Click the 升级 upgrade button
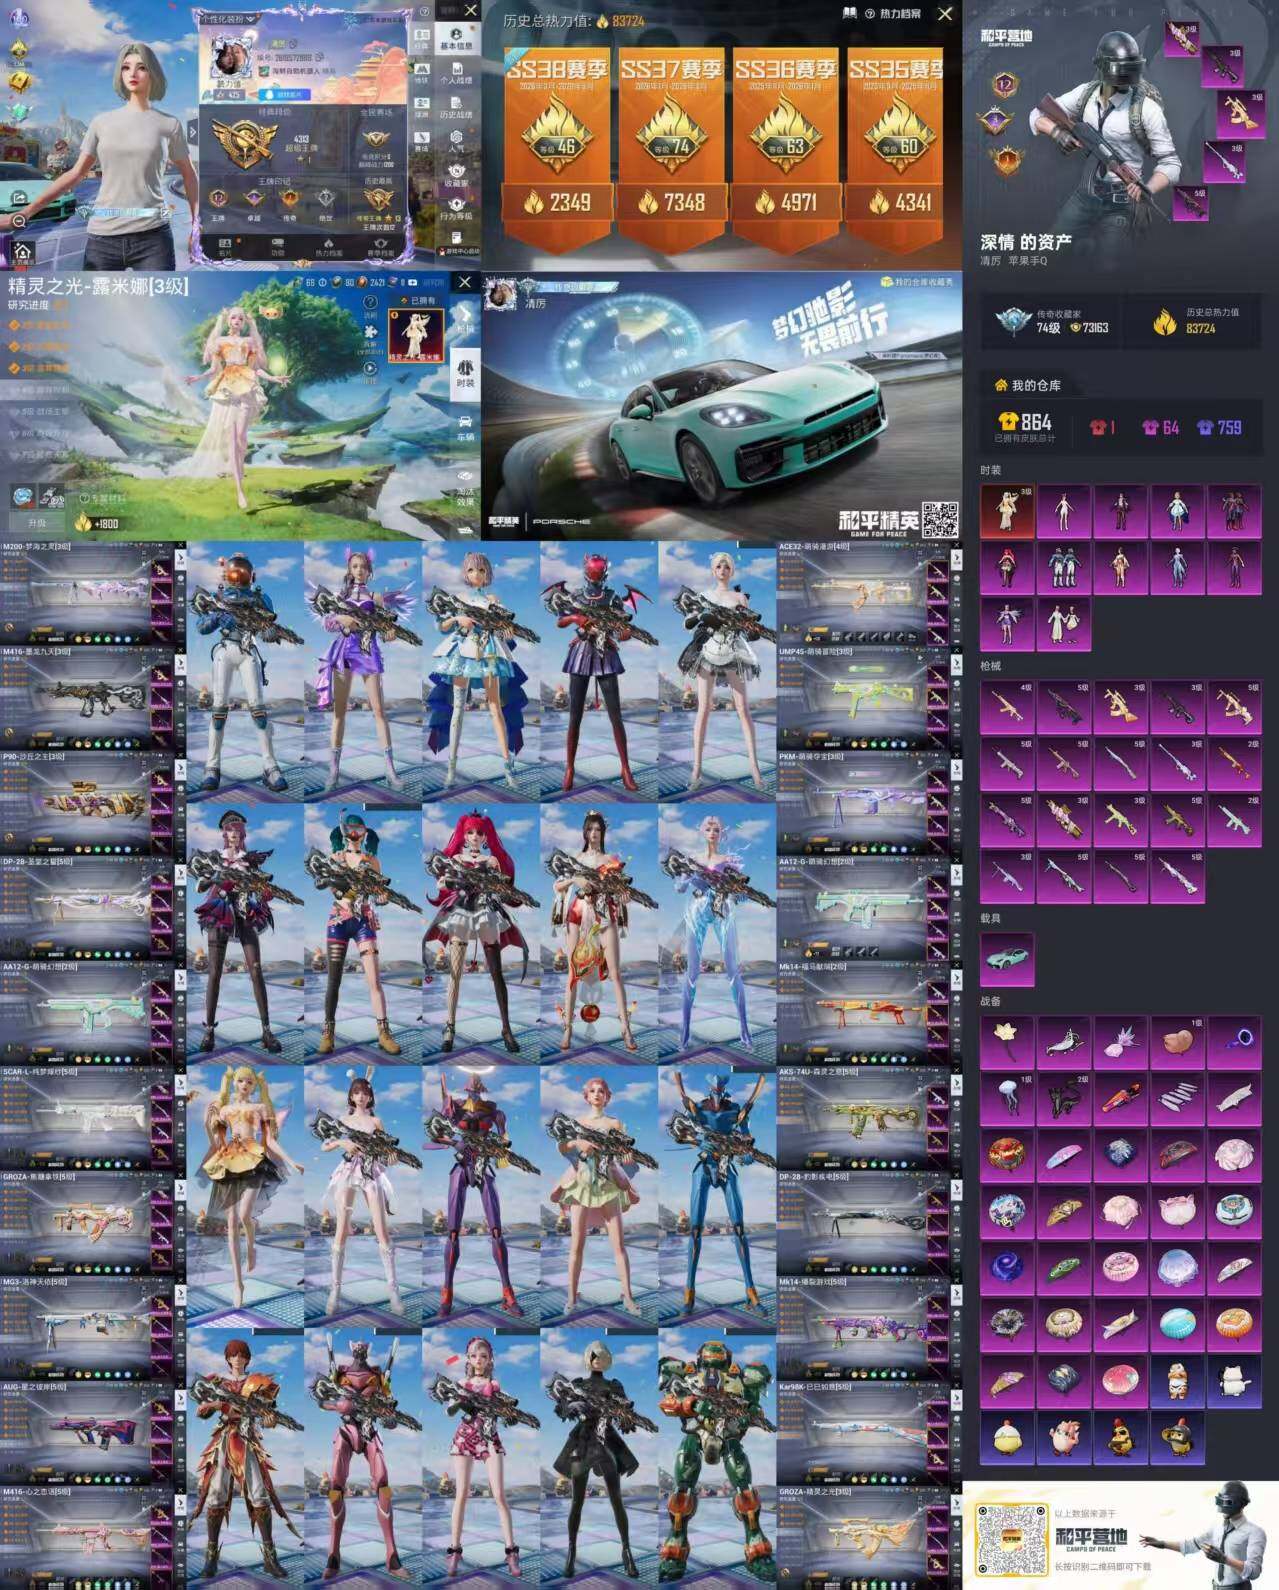The image size is (1279, 1590). (36, 523)
